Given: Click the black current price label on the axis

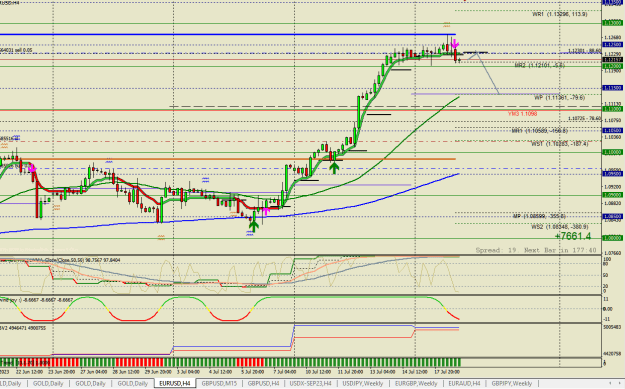Looking at the screenshot, I should [612, 60].
